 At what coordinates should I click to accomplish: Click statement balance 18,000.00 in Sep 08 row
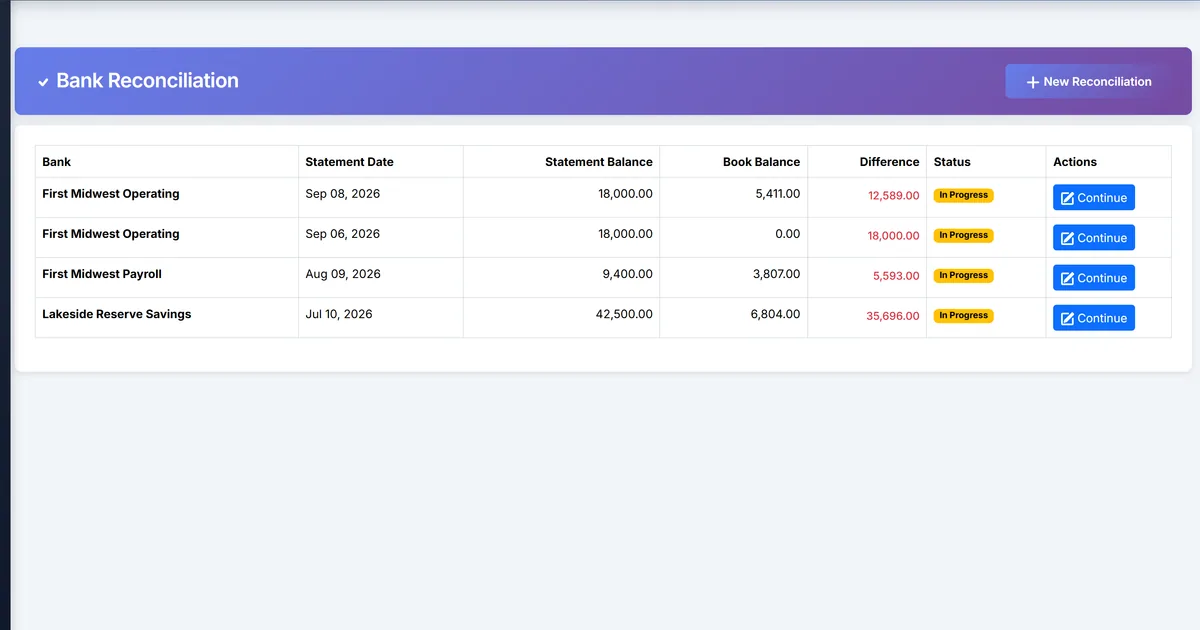pyautogui.click(x=625, y=194)
